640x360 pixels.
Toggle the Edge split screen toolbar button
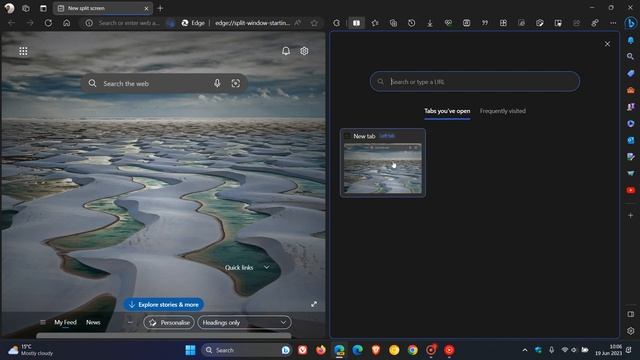point(356,23)
